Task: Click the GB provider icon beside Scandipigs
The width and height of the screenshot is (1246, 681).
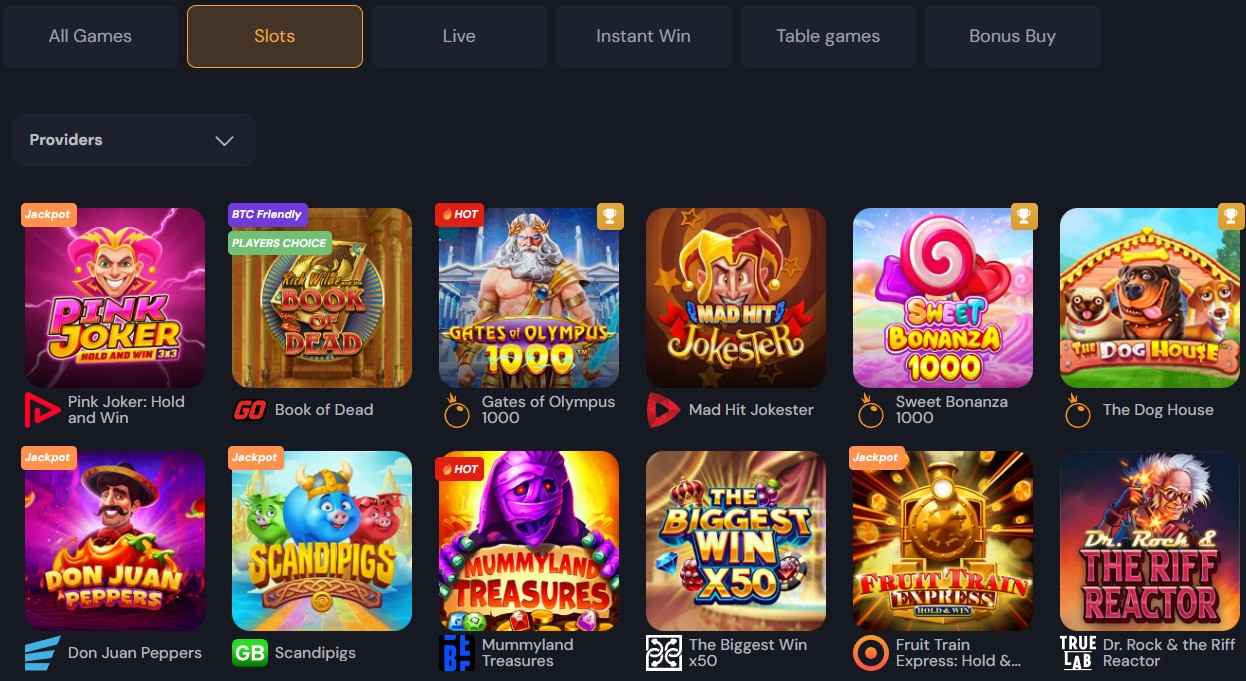Action: coord(249,653)
